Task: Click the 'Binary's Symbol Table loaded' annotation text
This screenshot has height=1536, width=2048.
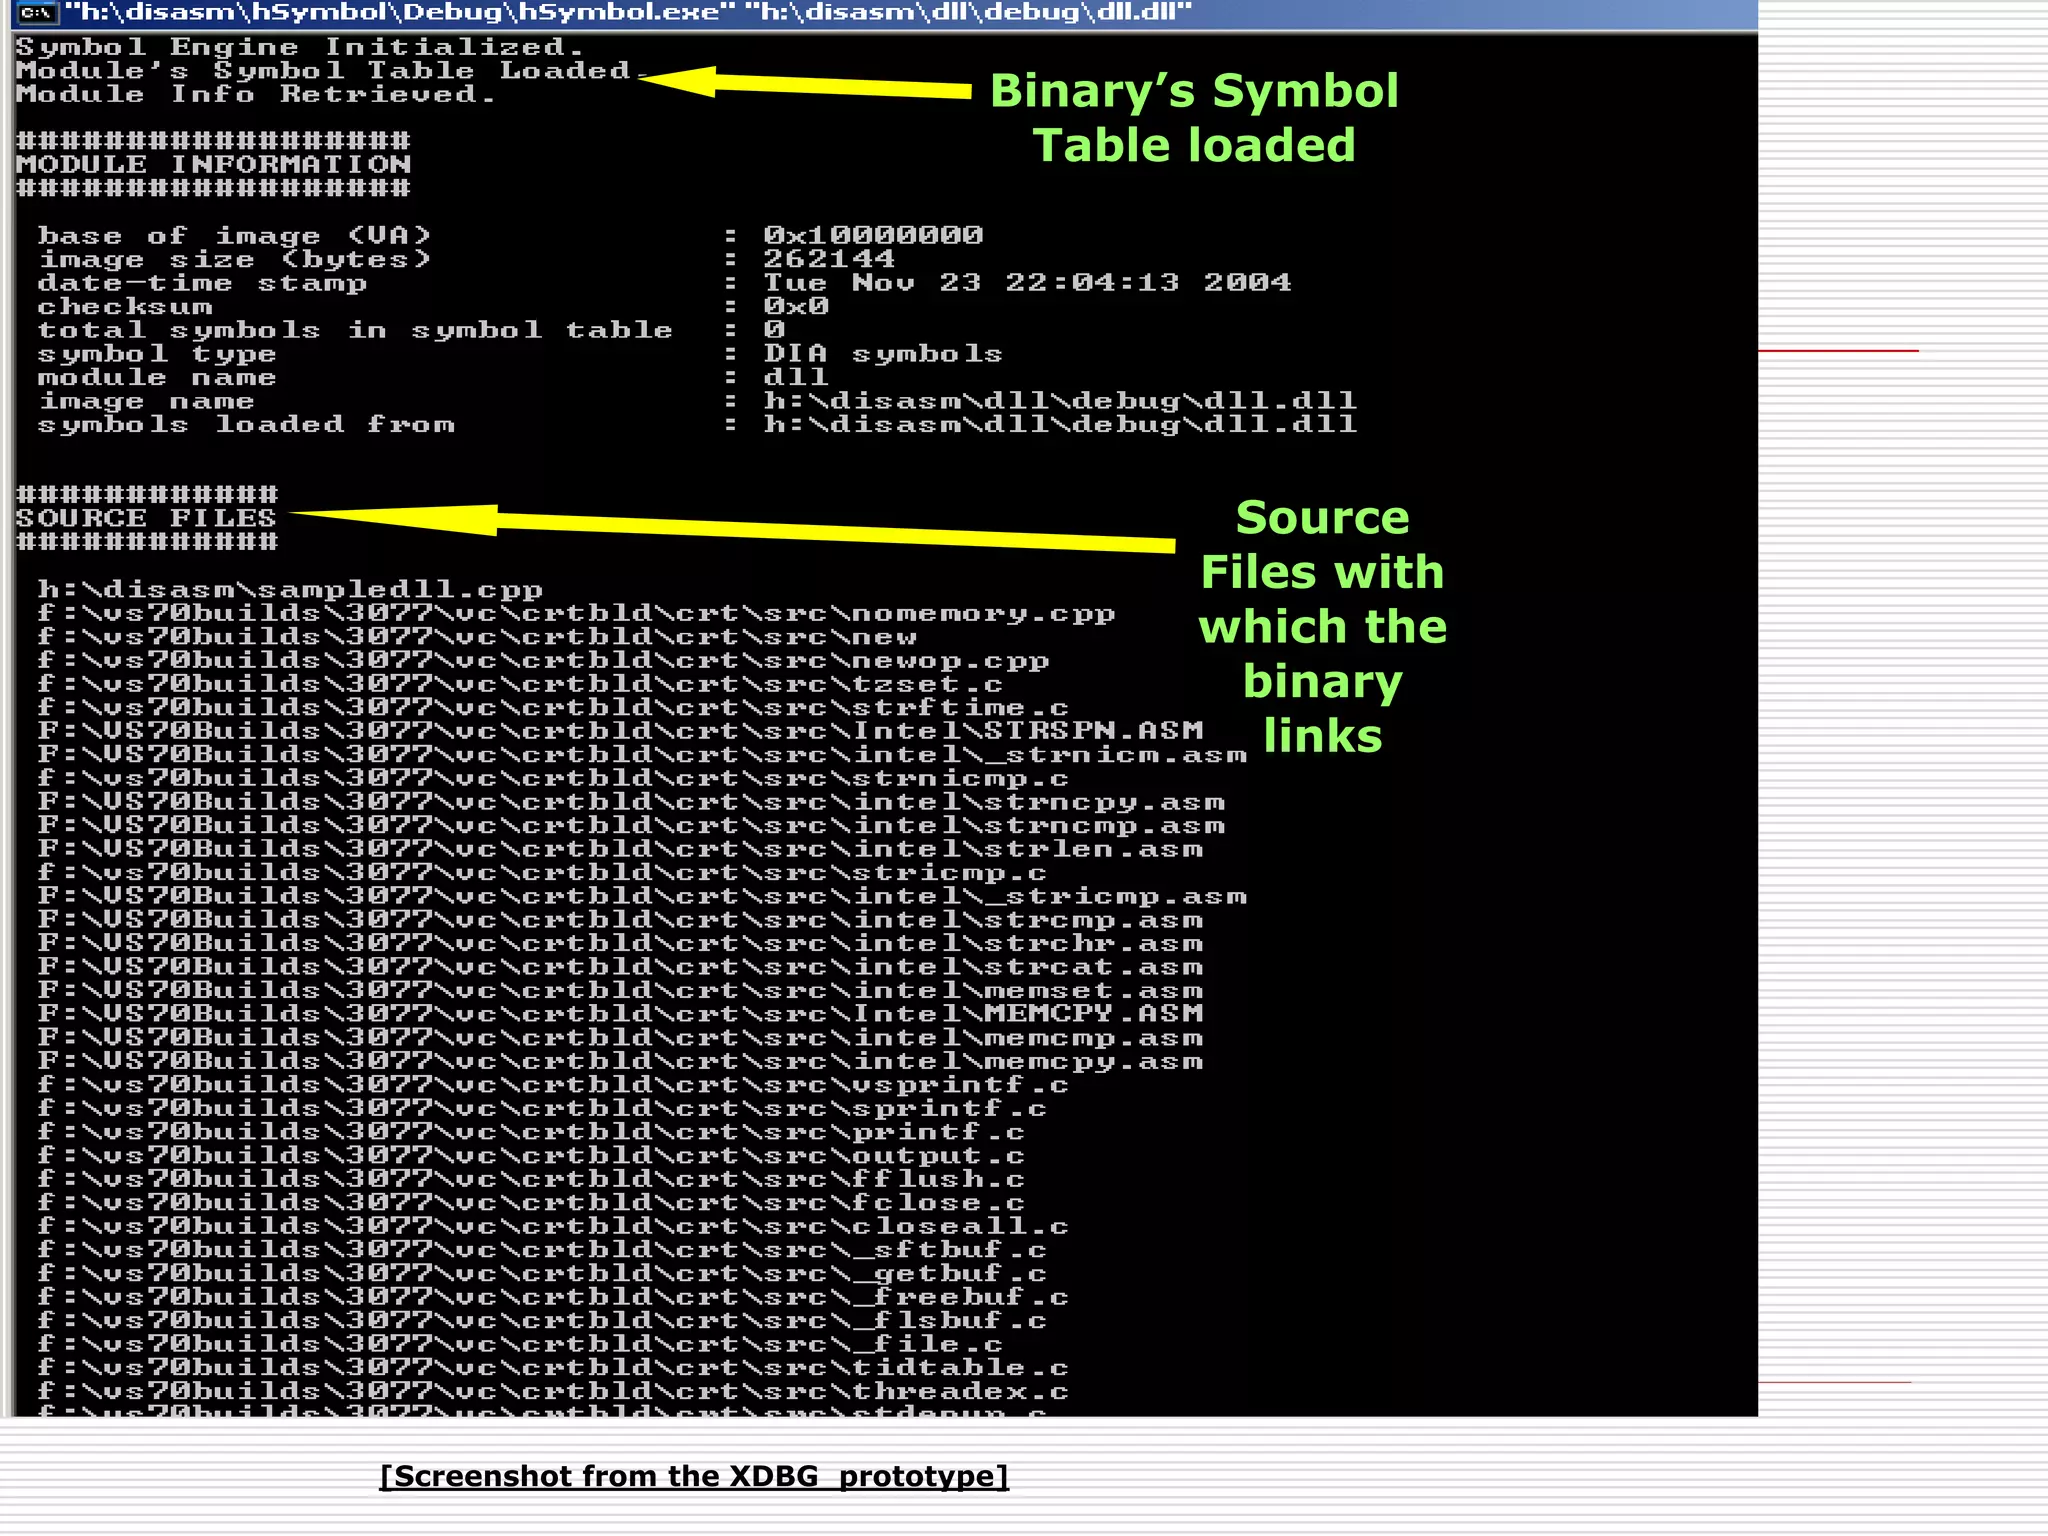Action: click(x=1194, y=118)
